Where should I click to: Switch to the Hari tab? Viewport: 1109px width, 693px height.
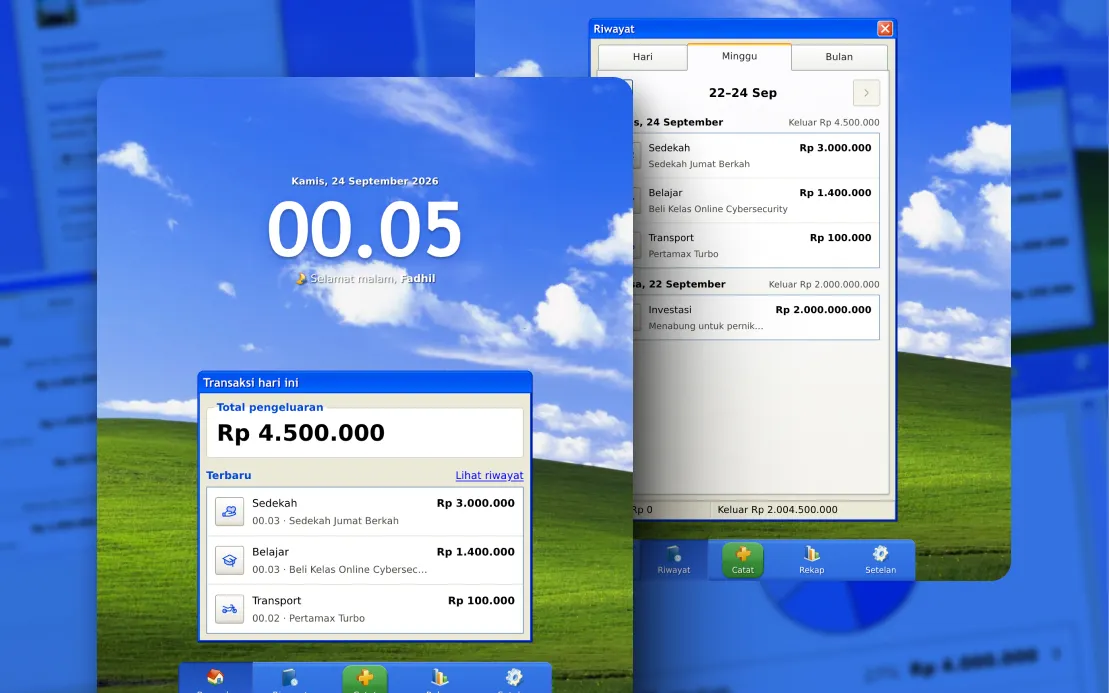pos(642,57)
